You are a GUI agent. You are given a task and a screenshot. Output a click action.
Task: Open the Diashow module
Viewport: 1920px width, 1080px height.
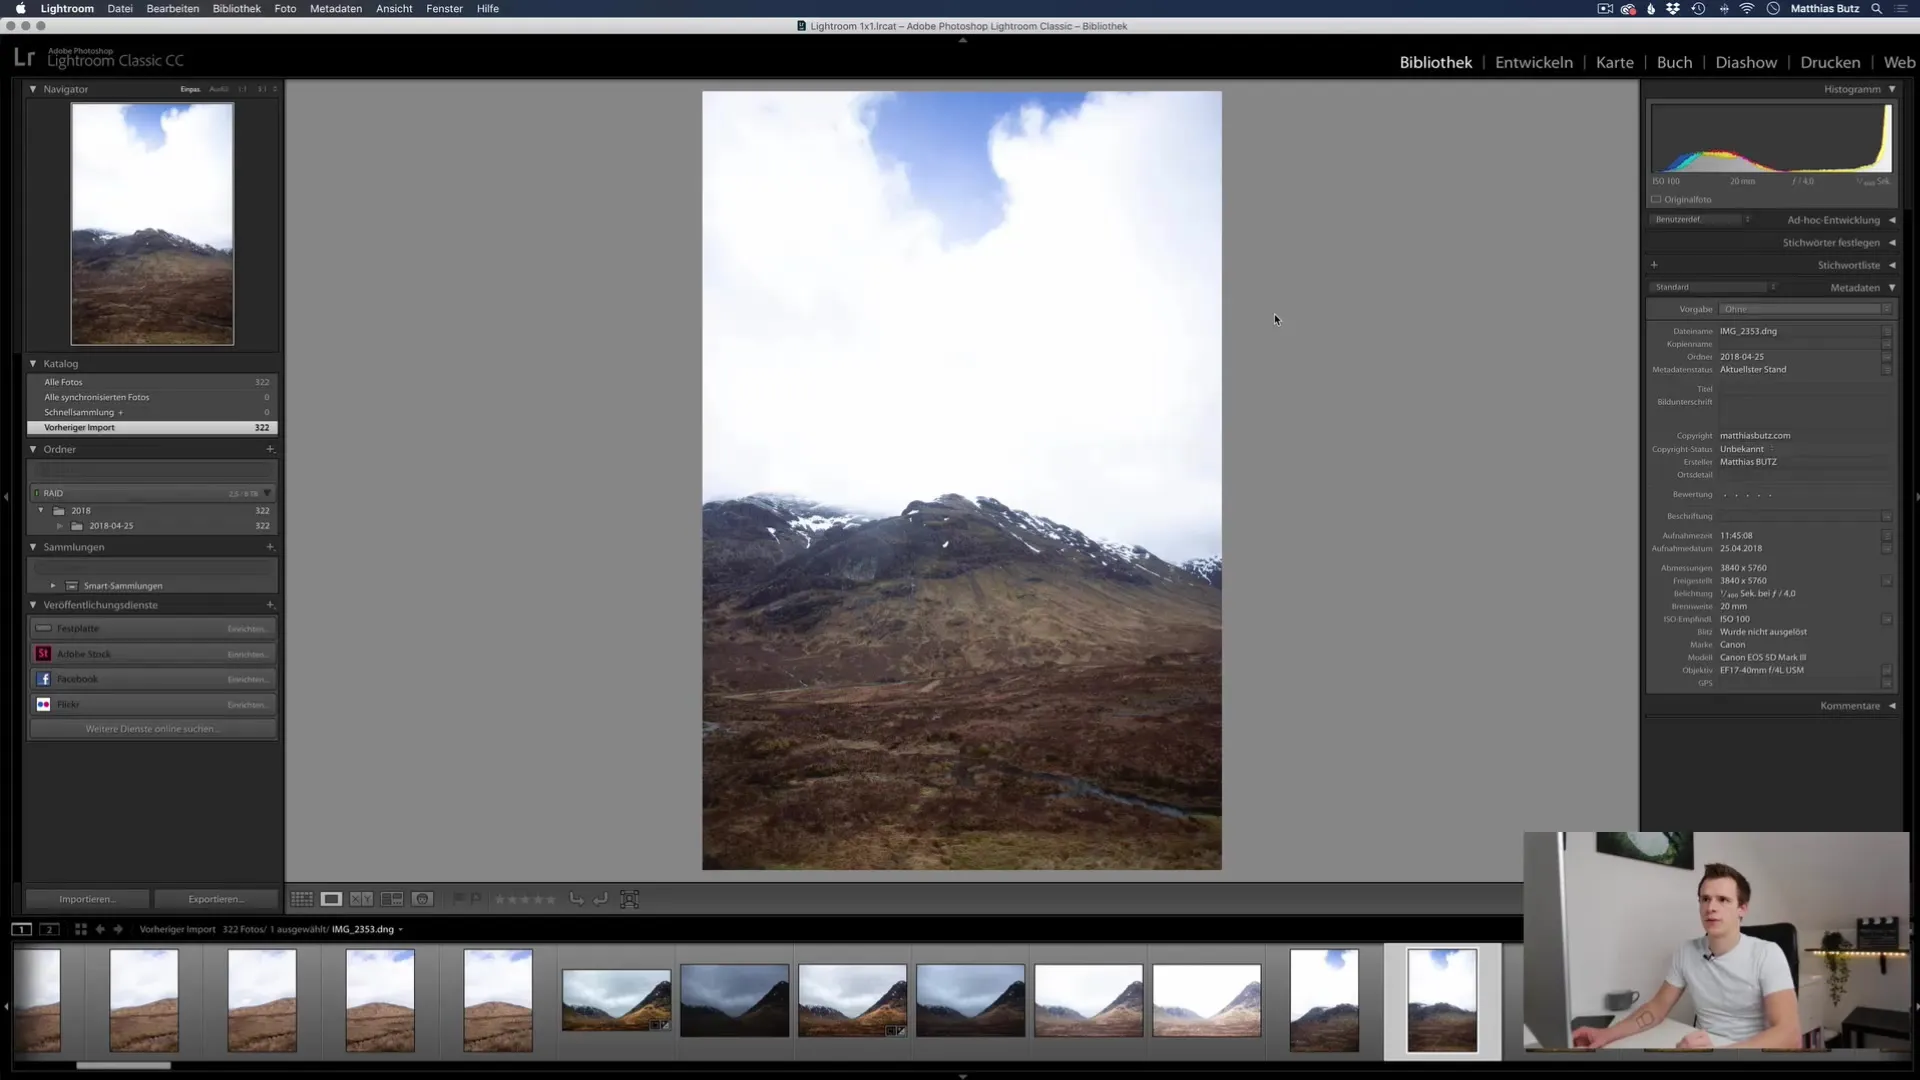(x=1746, y=62)
